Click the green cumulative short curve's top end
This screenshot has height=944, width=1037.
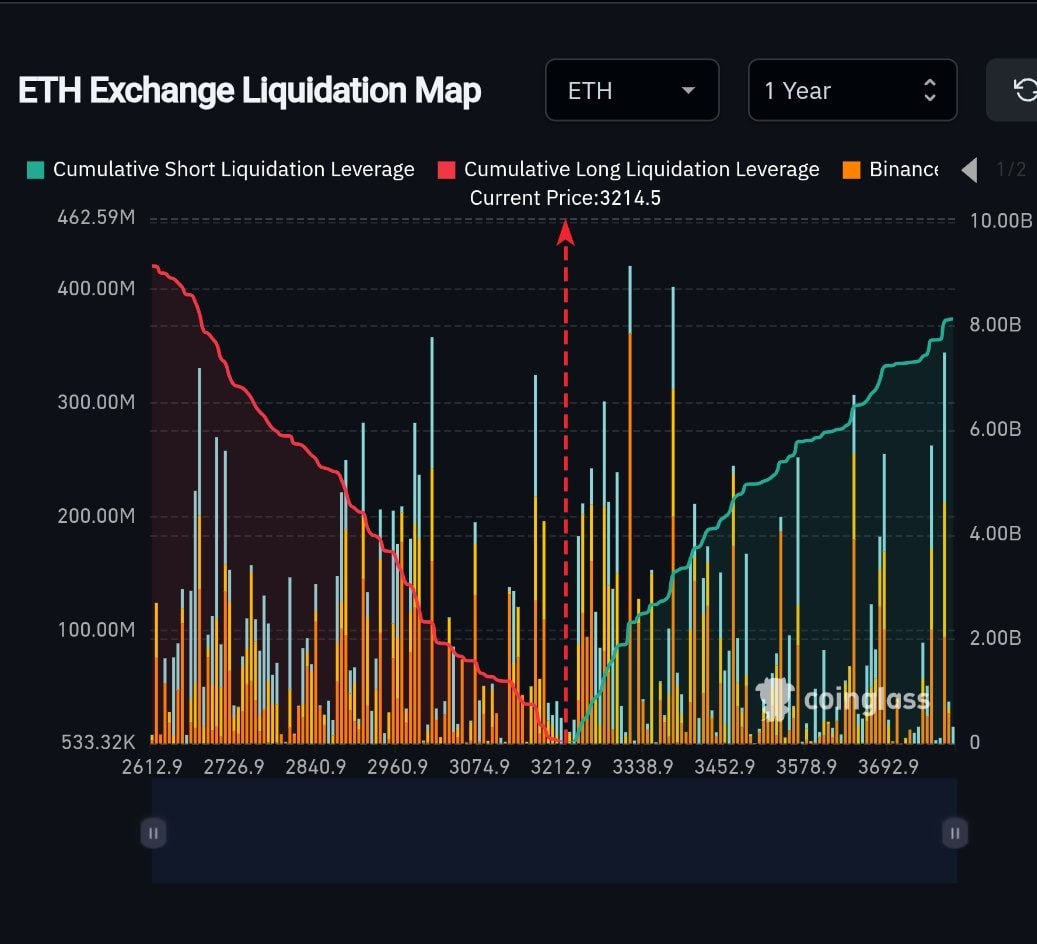[949, 320]
